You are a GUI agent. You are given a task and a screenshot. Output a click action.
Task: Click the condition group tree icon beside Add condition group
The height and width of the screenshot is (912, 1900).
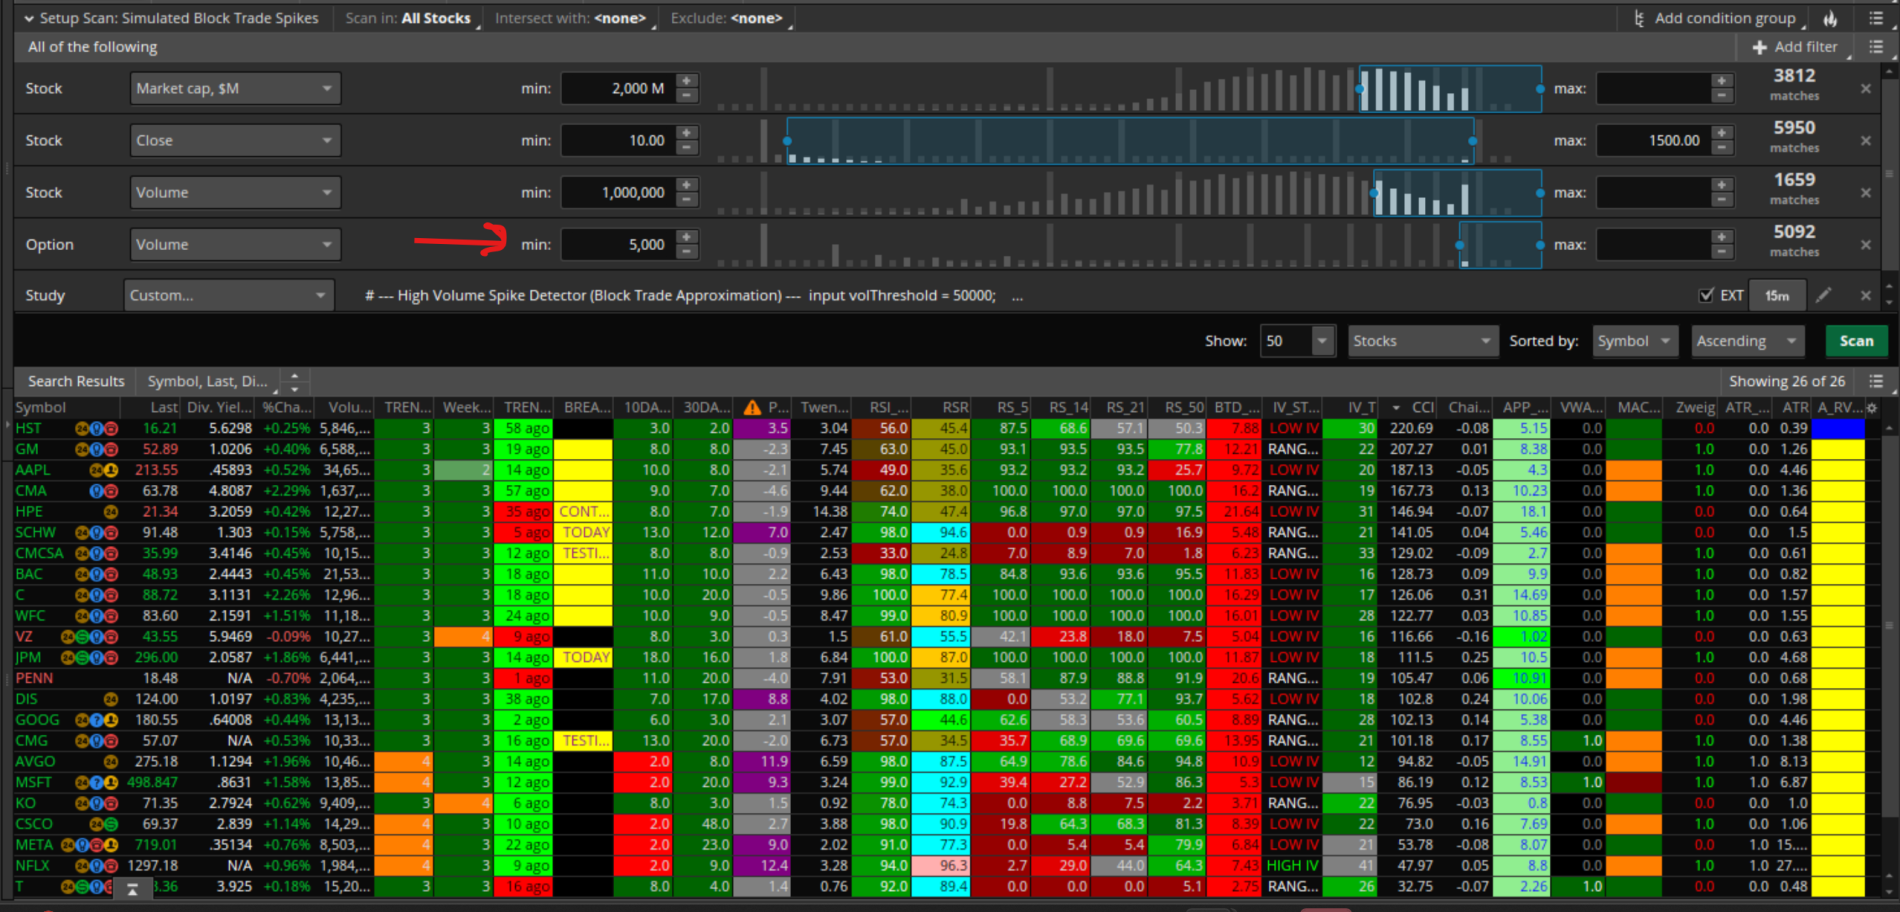1639,18
